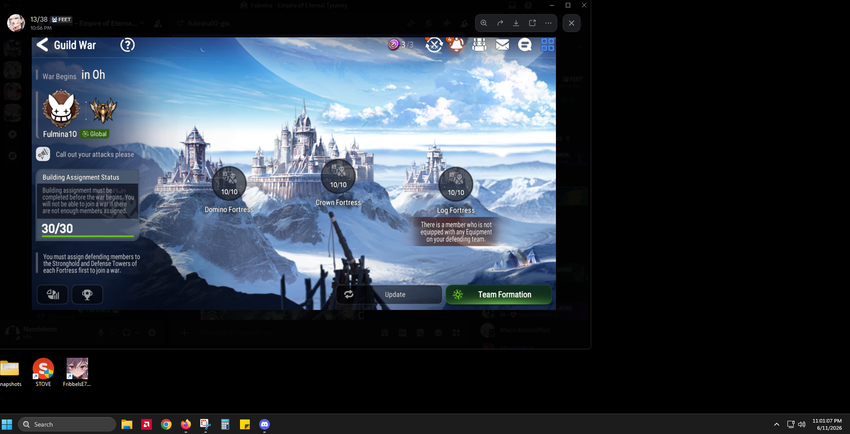Select the Domino Fortress 10/10 marker
Screen dimensions: 850x434
tap(229, 183)
